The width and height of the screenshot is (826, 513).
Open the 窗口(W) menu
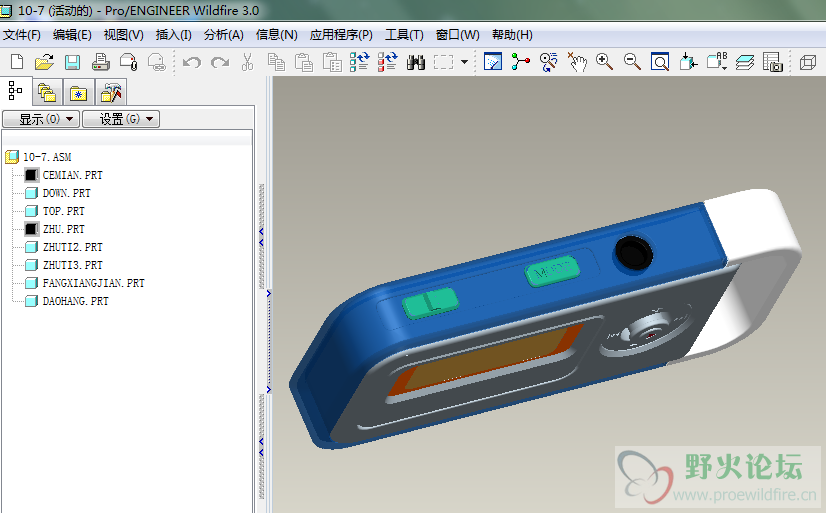pyautogui.click(x=458, y=35)
